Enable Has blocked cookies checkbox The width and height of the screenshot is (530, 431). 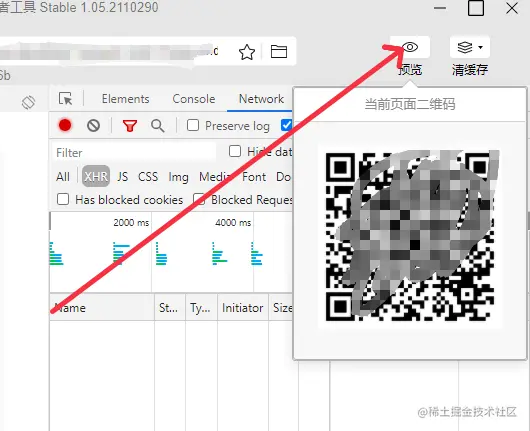(63, 199)
